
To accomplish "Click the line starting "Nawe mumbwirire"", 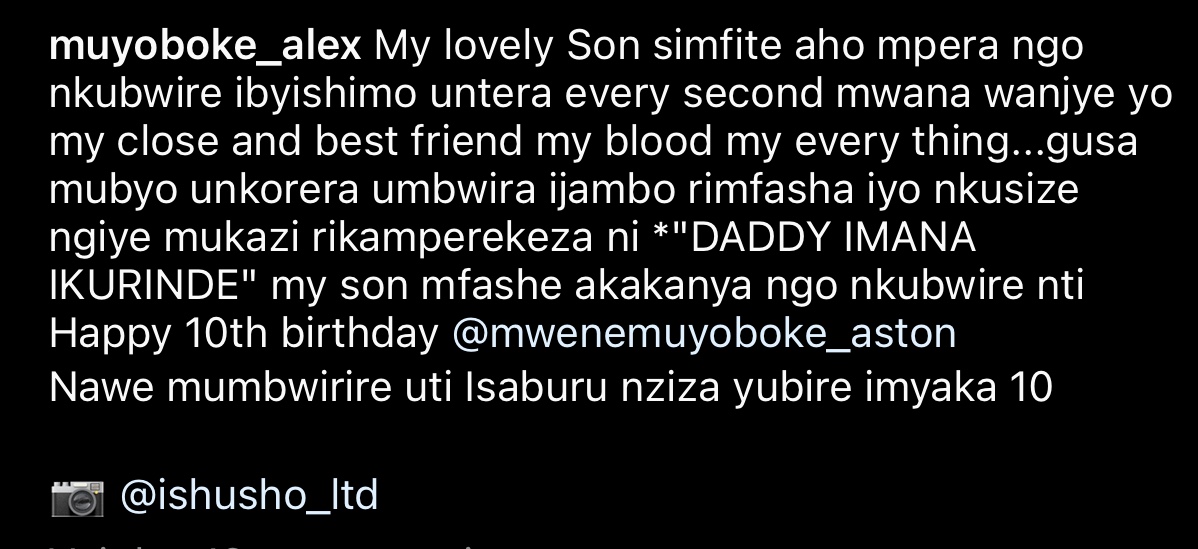I will click(x=551, y=388).
